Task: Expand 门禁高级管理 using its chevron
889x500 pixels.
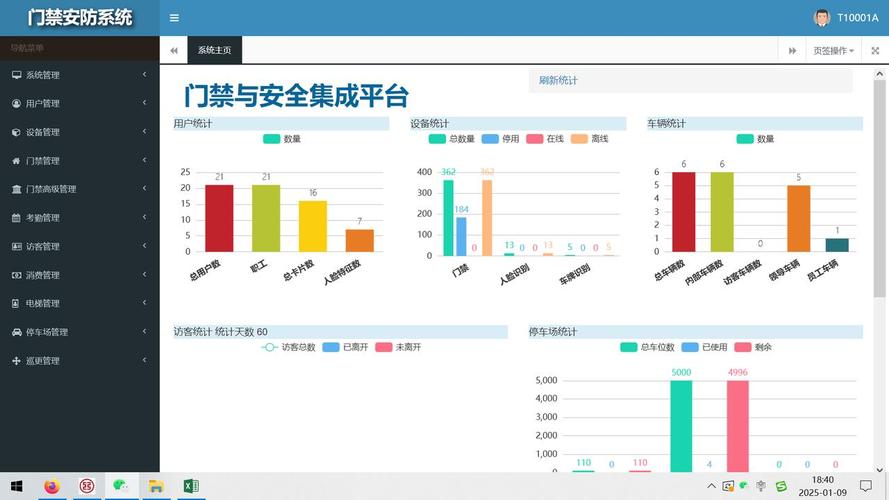Action: tap(145, 188)
